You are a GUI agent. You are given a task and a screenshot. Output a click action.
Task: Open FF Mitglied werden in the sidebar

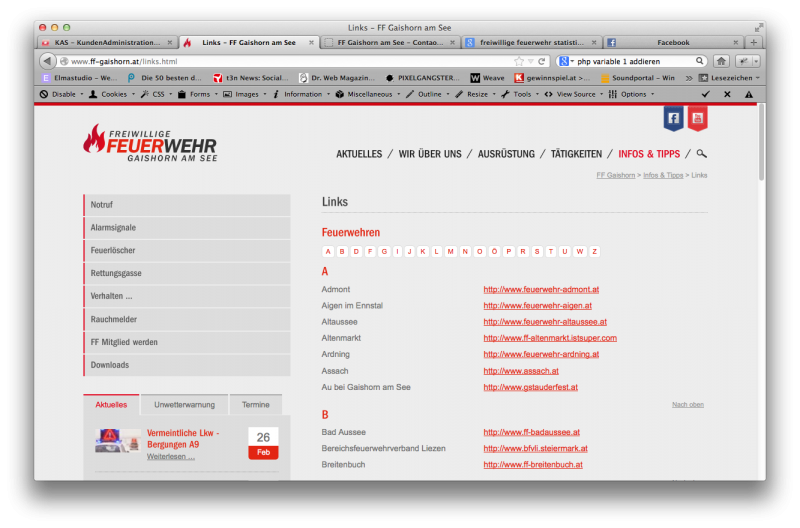pos(187,342)
